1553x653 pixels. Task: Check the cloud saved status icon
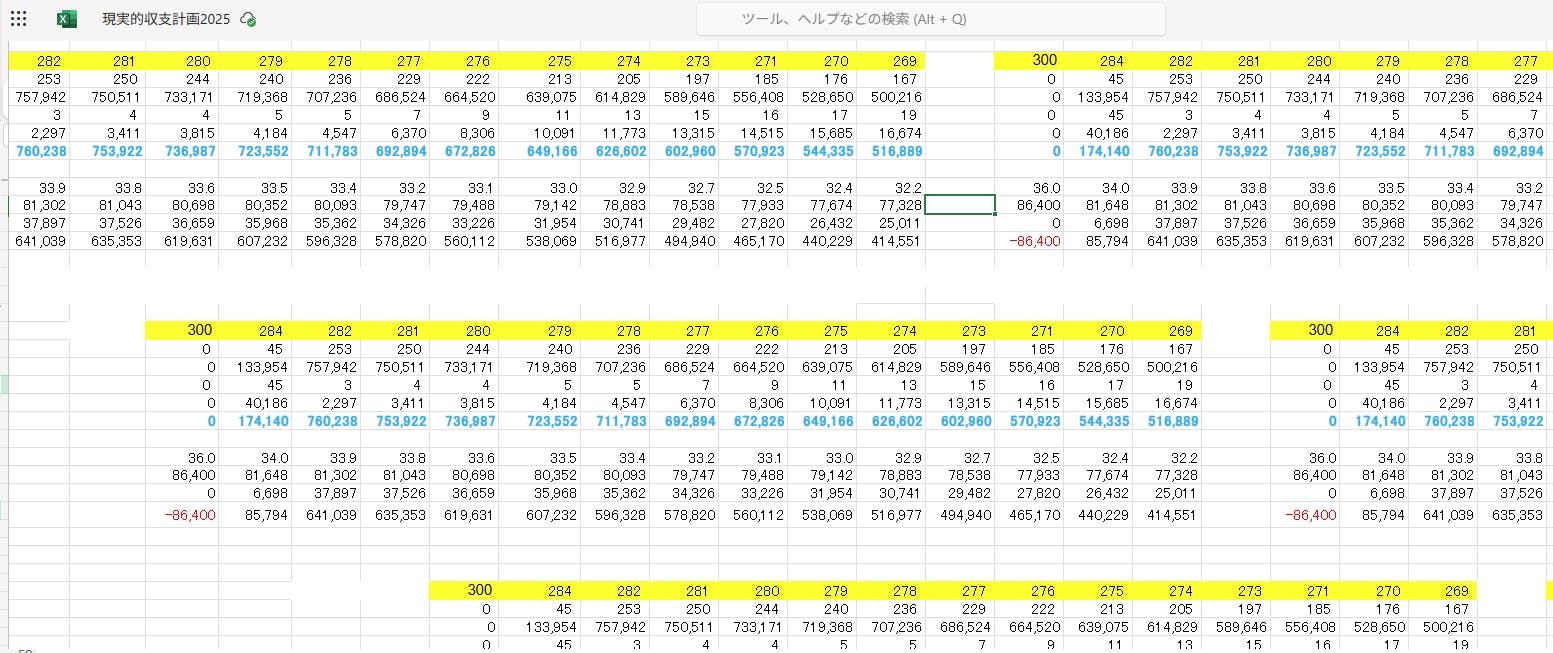pos(249,19)
